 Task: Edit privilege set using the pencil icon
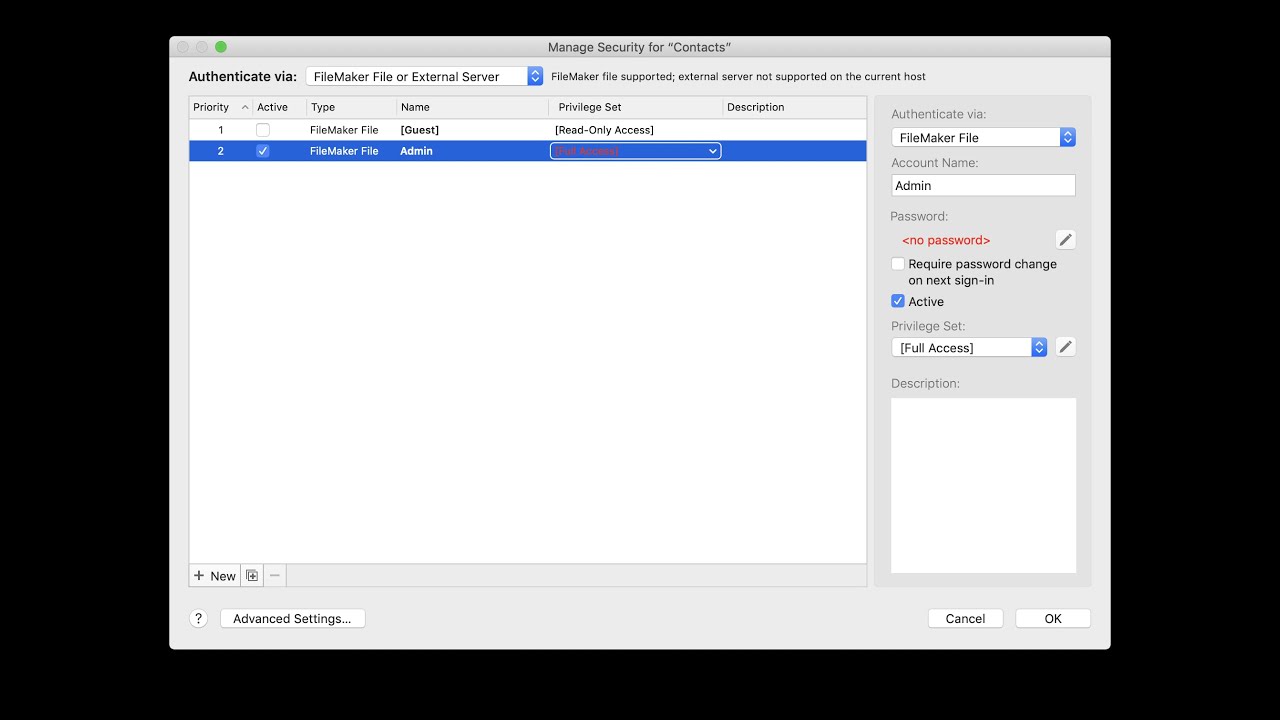1066,347
